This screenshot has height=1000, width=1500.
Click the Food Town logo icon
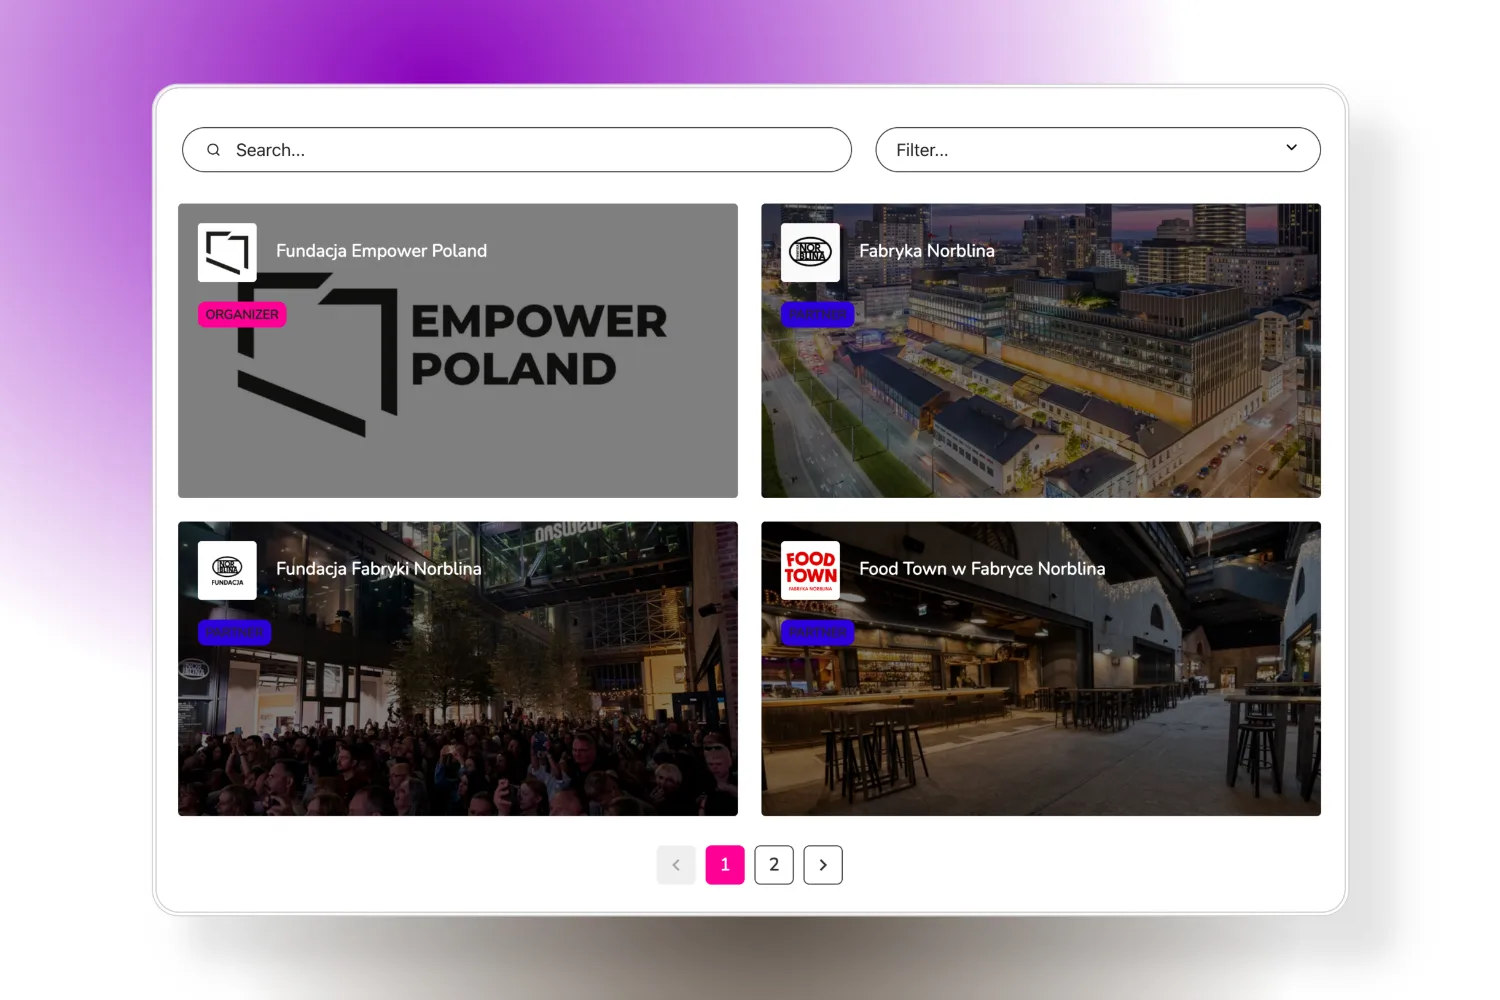click(x=810, y=570)
